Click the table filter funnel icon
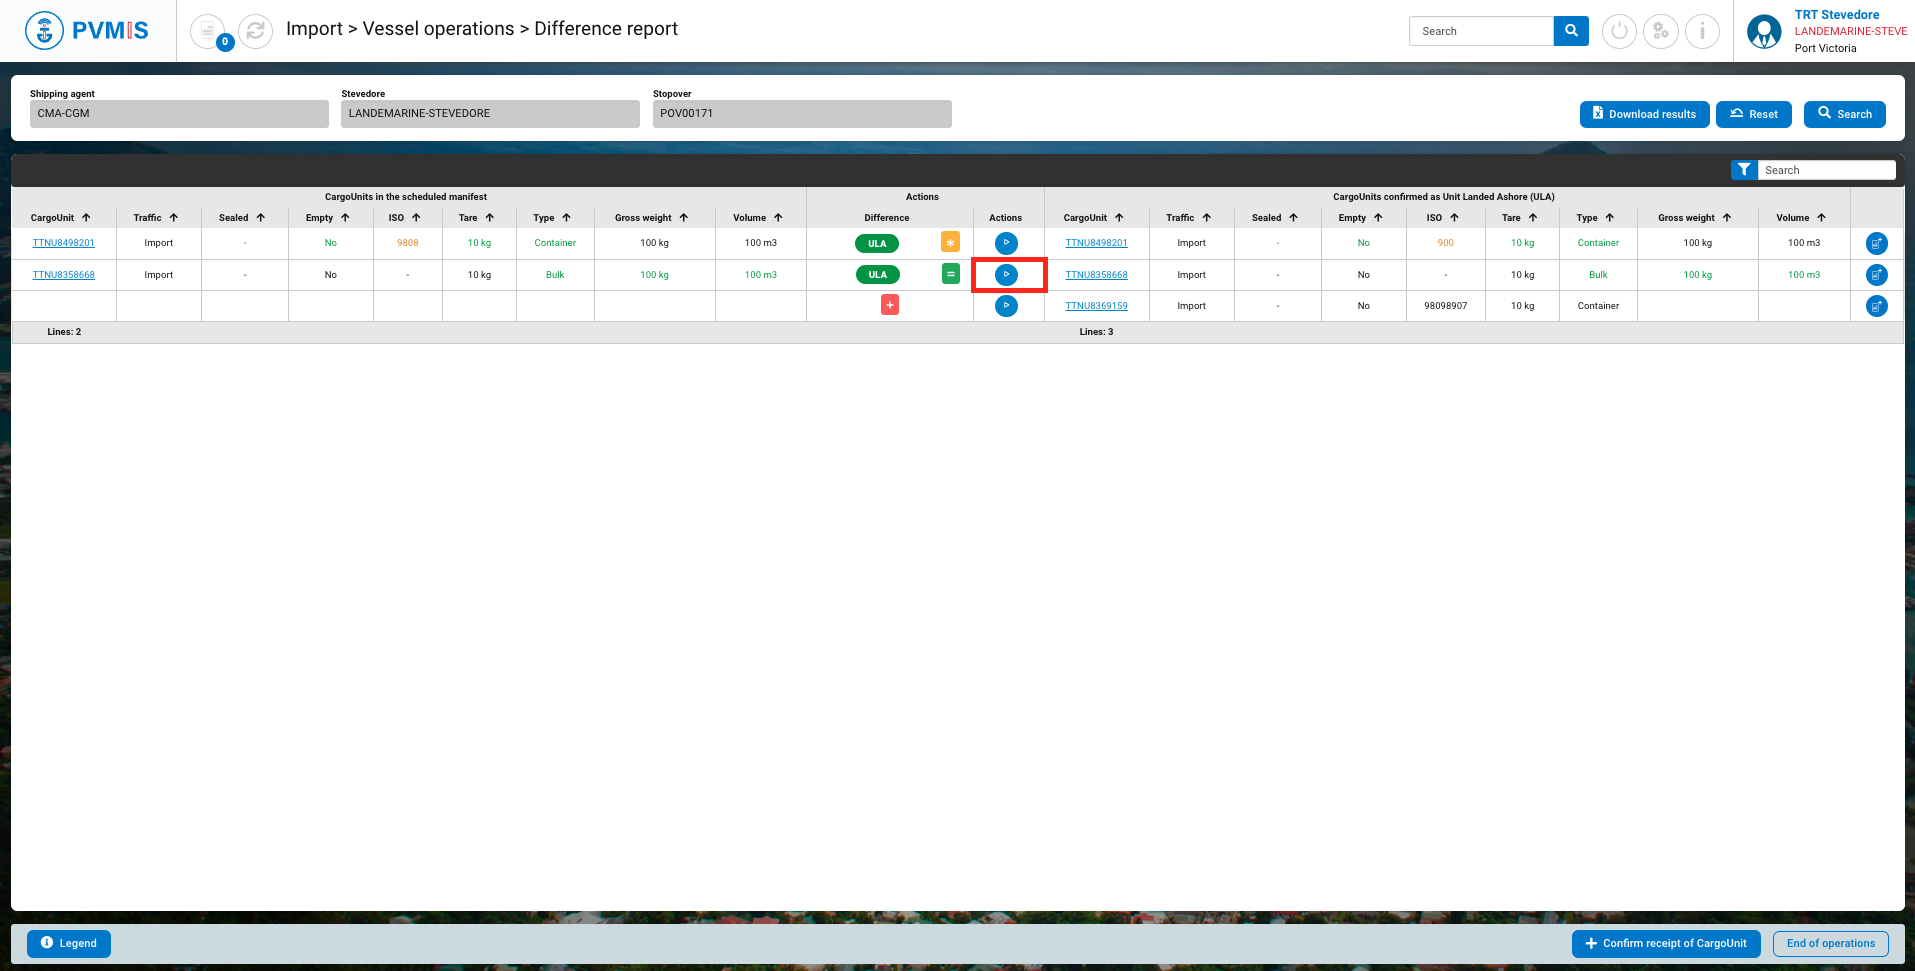Screen dimensions: 1915x971 (x=1744, y=170)
